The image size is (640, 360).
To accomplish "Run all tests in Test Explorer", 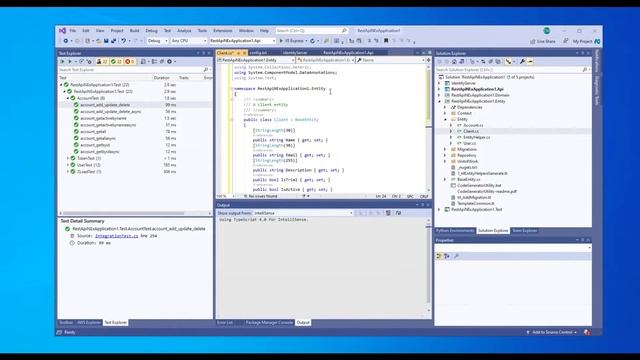I will (62, 62).
